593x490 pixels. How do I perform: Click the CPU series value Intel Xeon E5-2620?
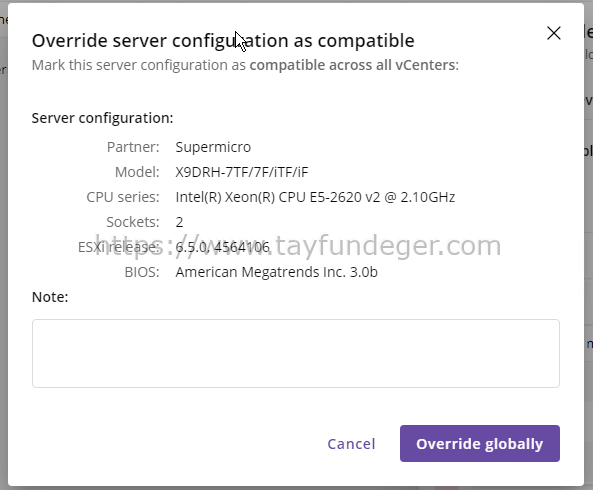pyautogui.click(x=315, y=197)
